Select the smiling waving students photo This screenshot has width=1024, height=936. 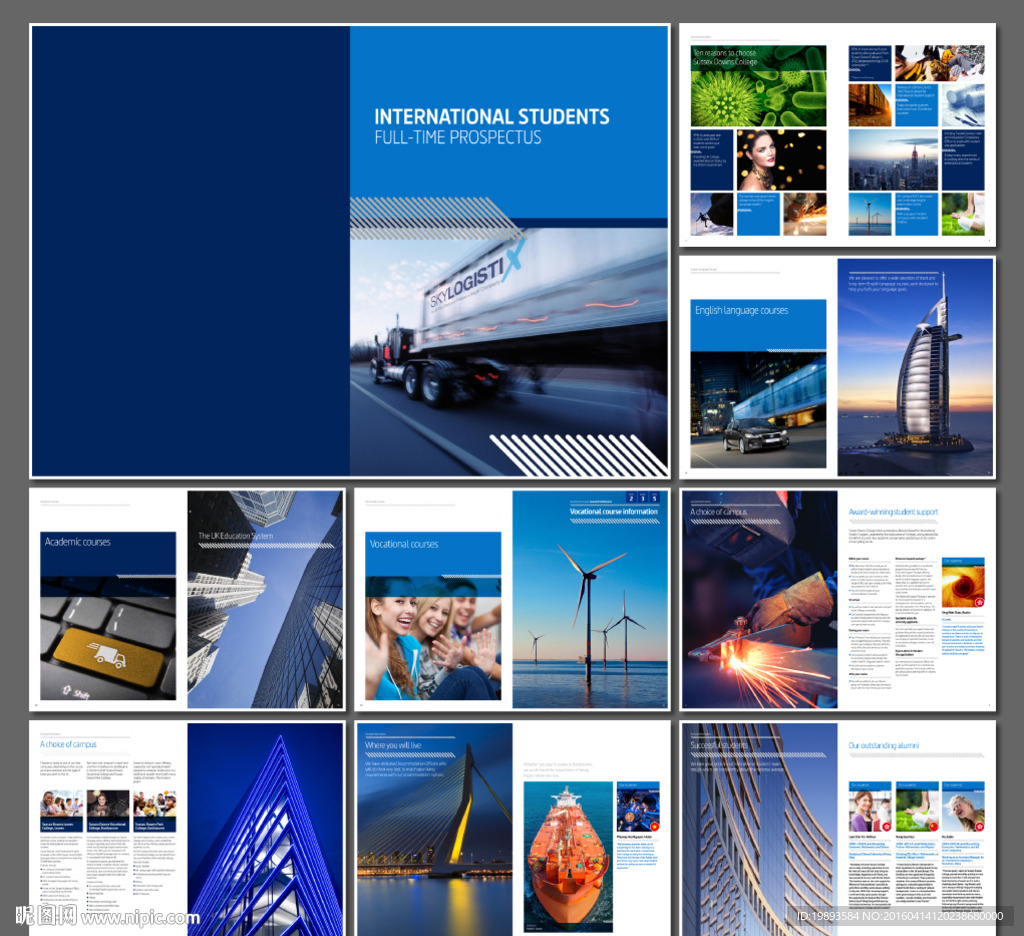[x=433, y=638]
